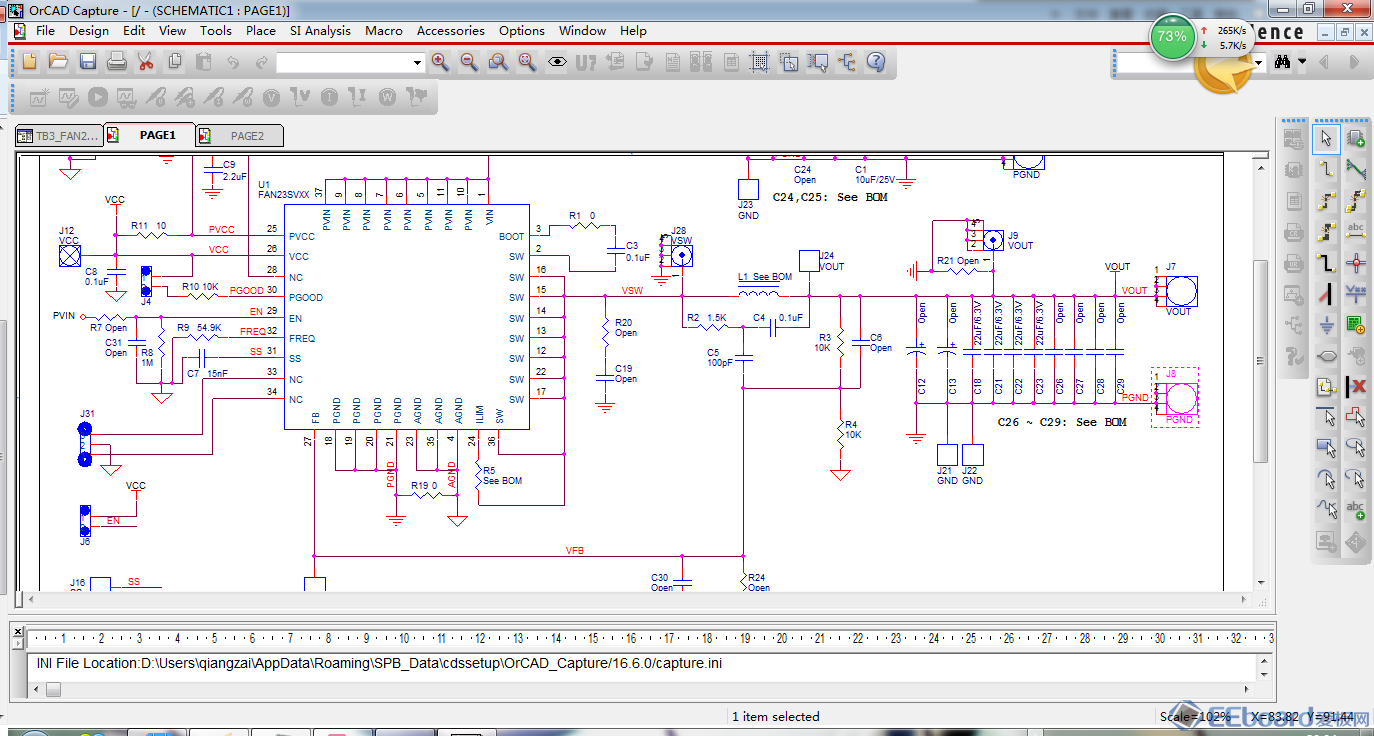Click the '1 item selected' status text
This screenshot has width=1374, height=736.
coord(775,716)
